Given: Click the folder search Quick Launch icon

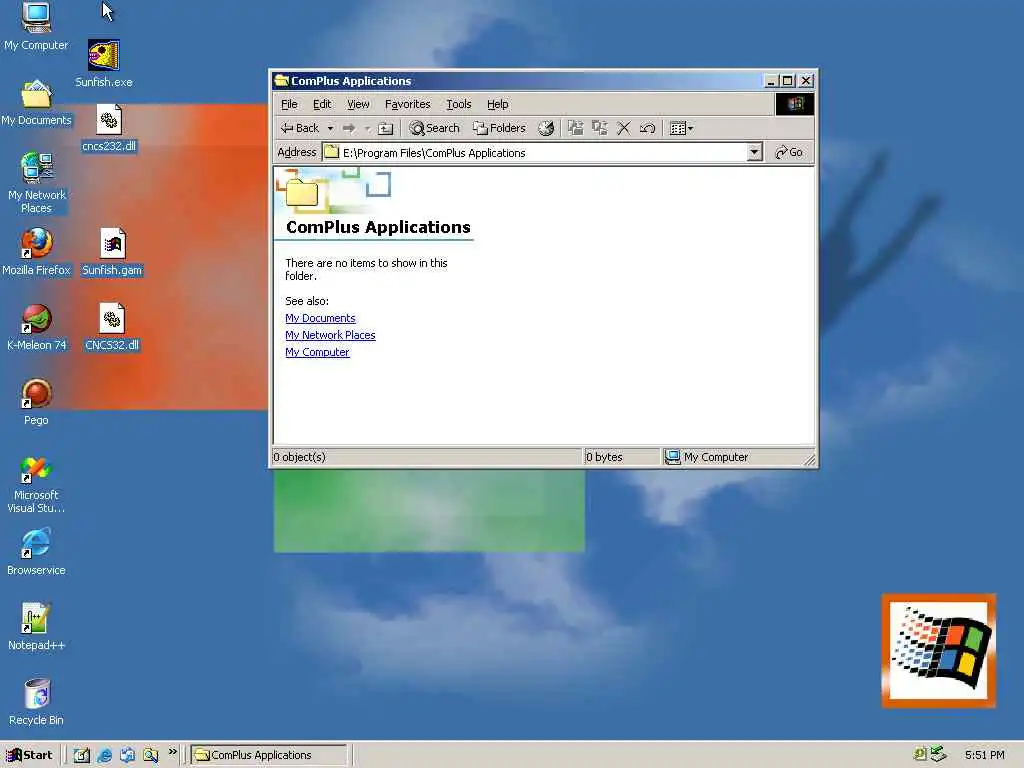Looking at the screenshot, I should point(151,755).
